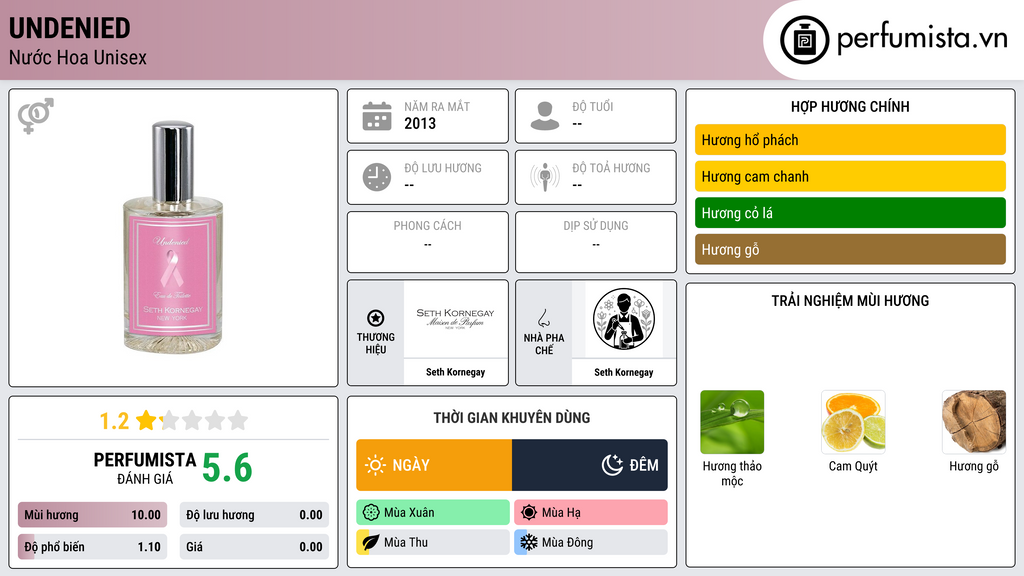Click the Mùa Thu season bar
This screenshot has height=576, width=1024.
(433, 542)
